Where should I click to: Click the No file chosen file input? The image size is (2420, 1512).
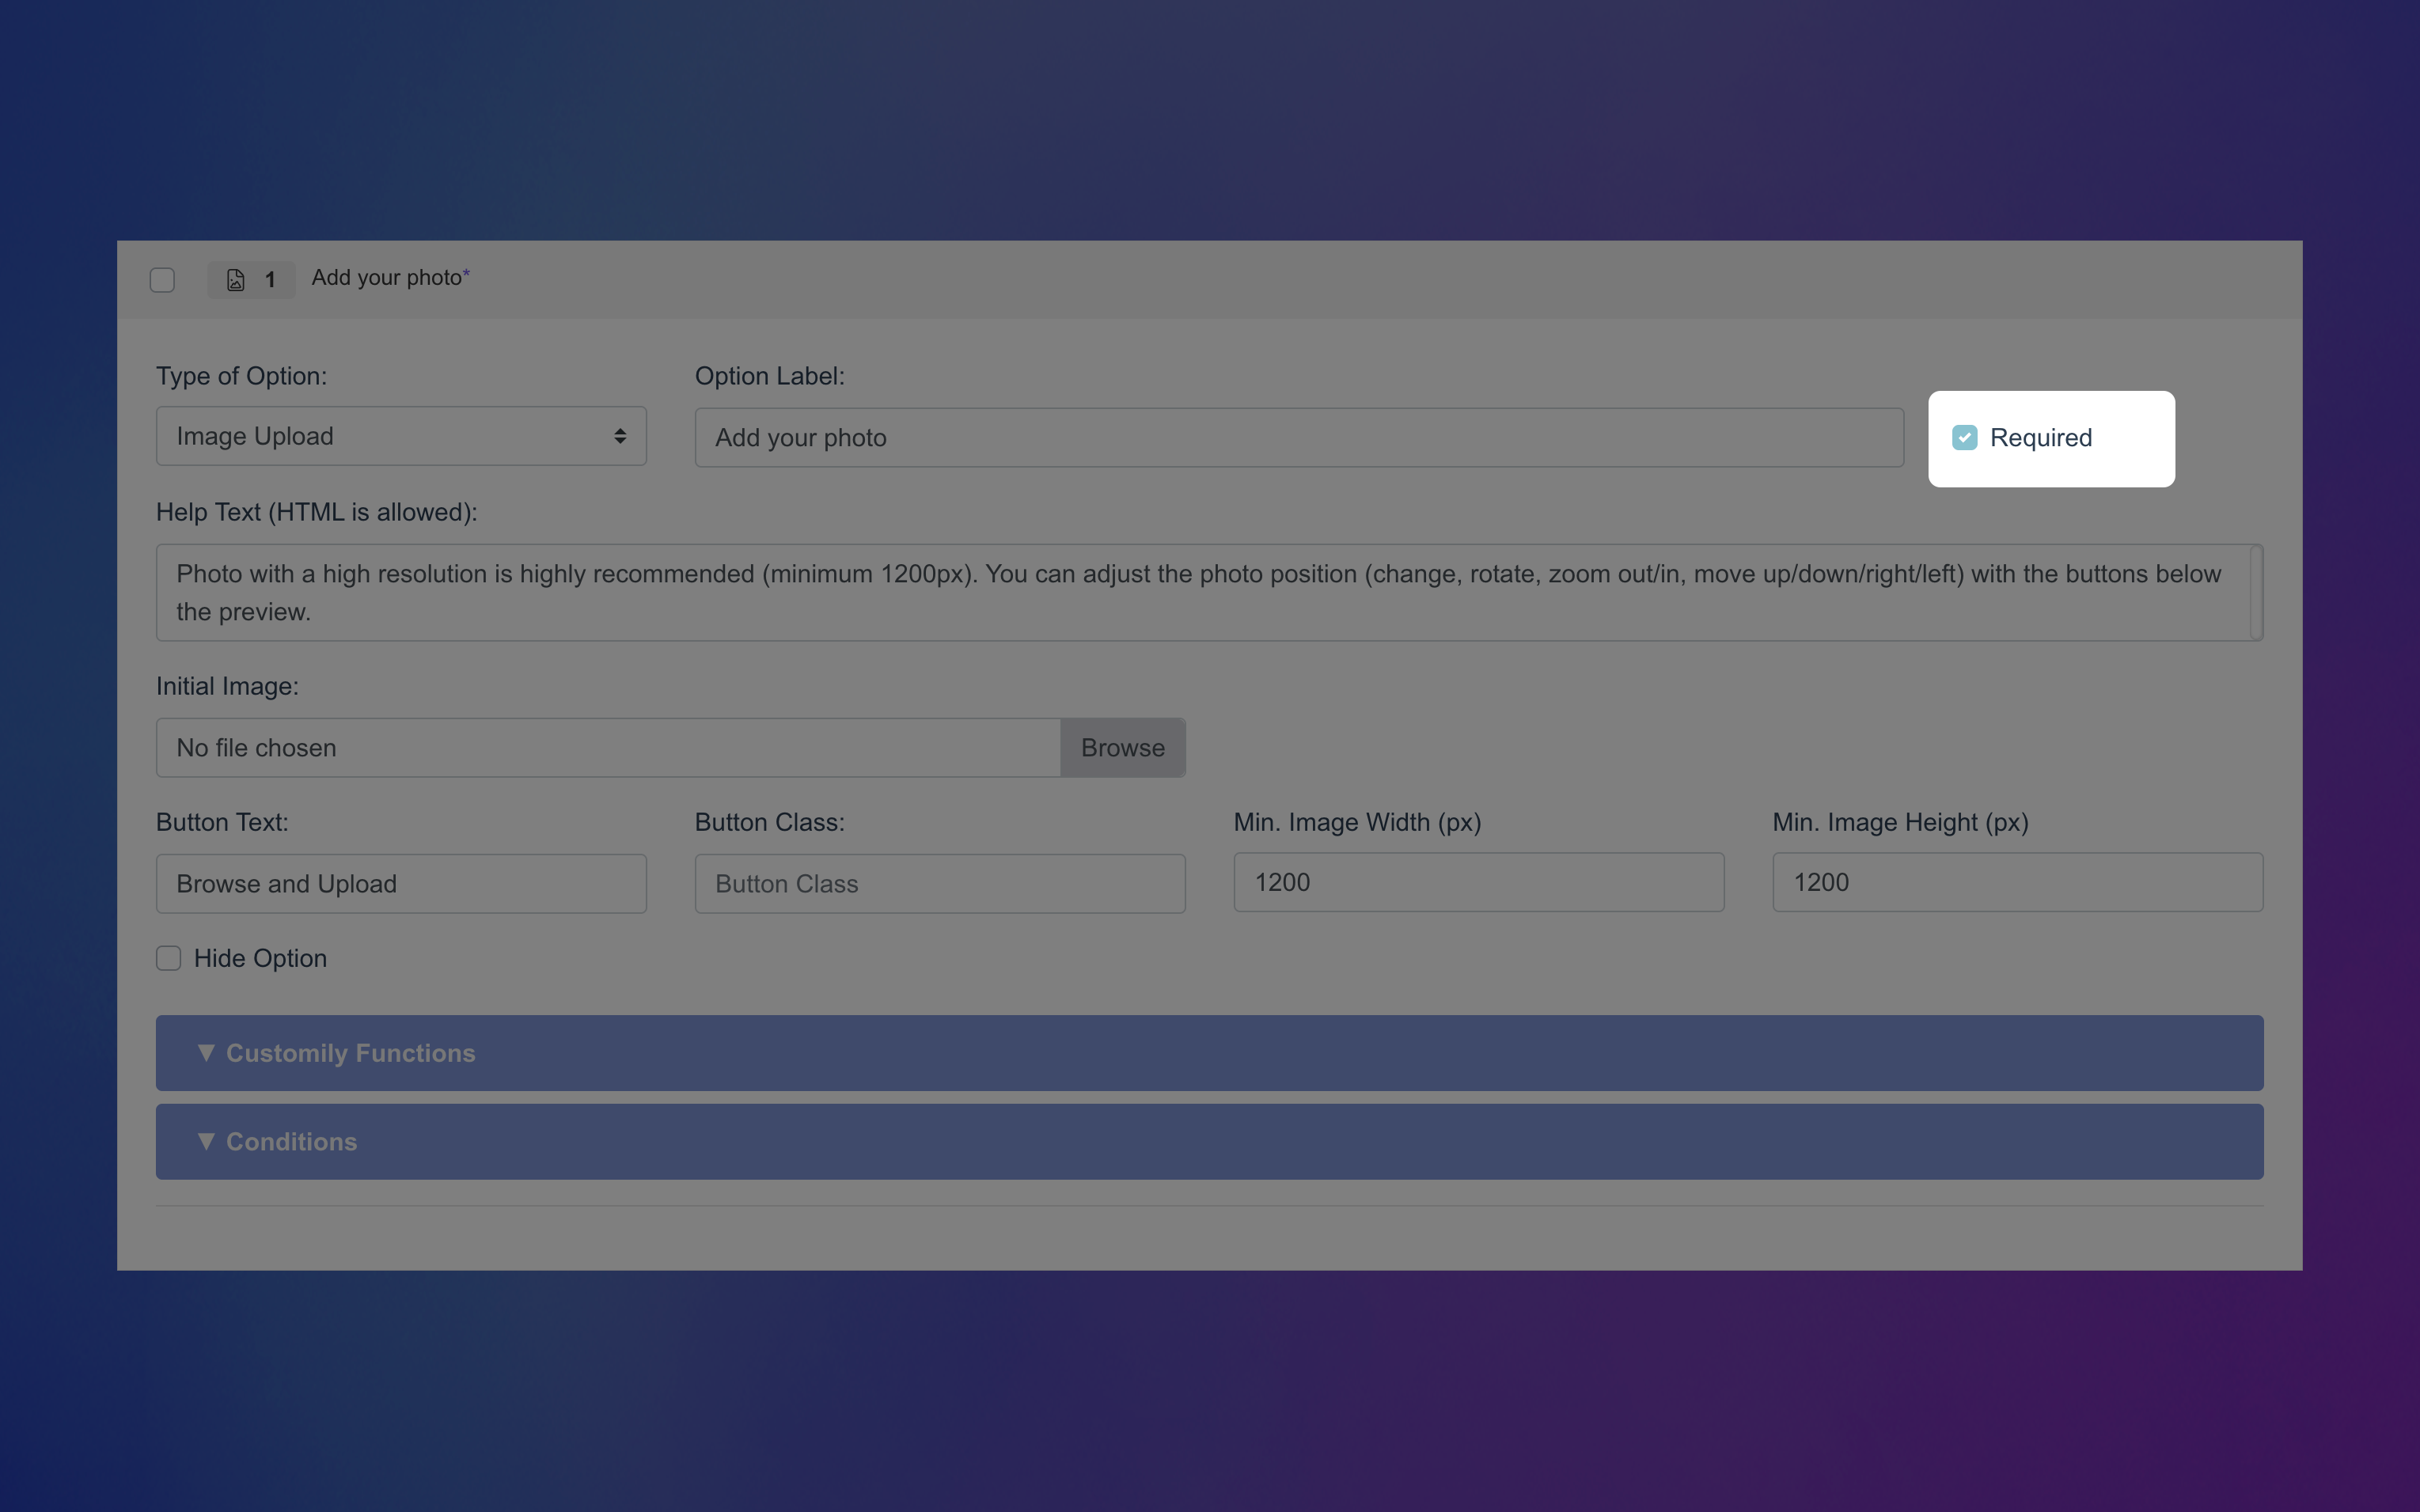[607, 748]
